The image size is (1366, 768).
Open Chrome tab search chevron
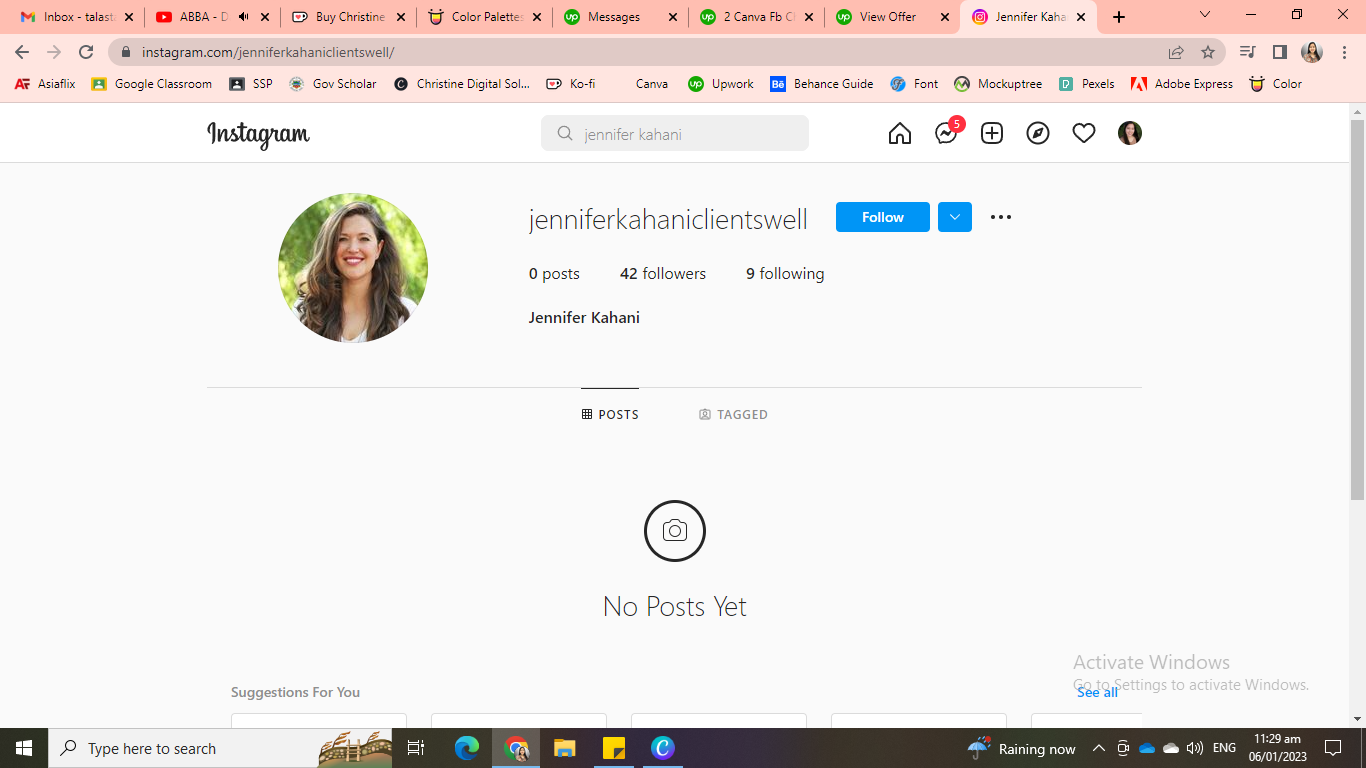[1205, 16]
